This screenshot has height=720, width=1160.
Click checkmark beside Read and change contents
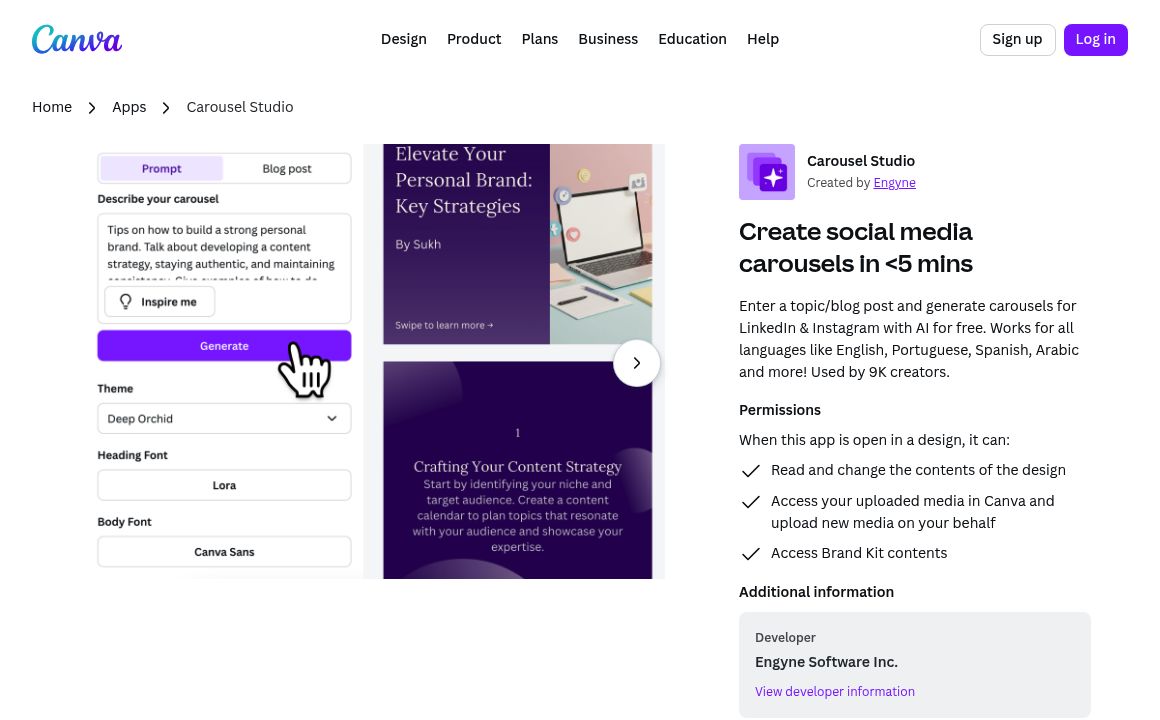[x=750, y=471]
